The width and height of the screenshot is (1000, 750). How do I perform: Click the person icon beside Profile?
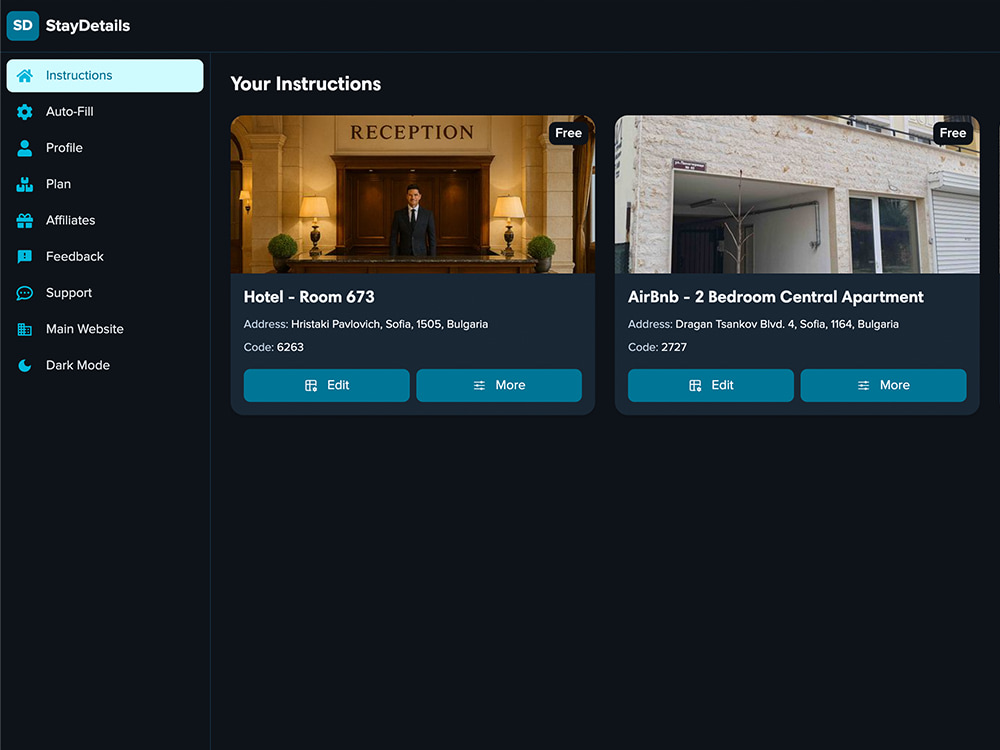click(25, 148)
